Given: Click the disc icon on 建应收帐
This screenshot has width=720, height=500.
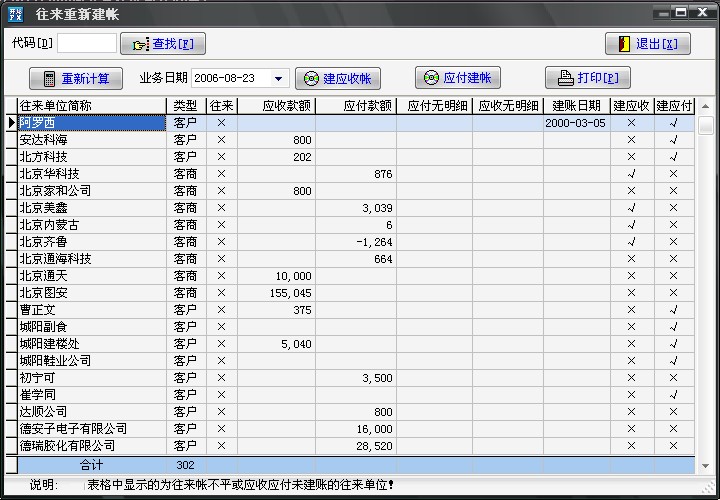Looking at the screenshot, I should pos(311,79).
